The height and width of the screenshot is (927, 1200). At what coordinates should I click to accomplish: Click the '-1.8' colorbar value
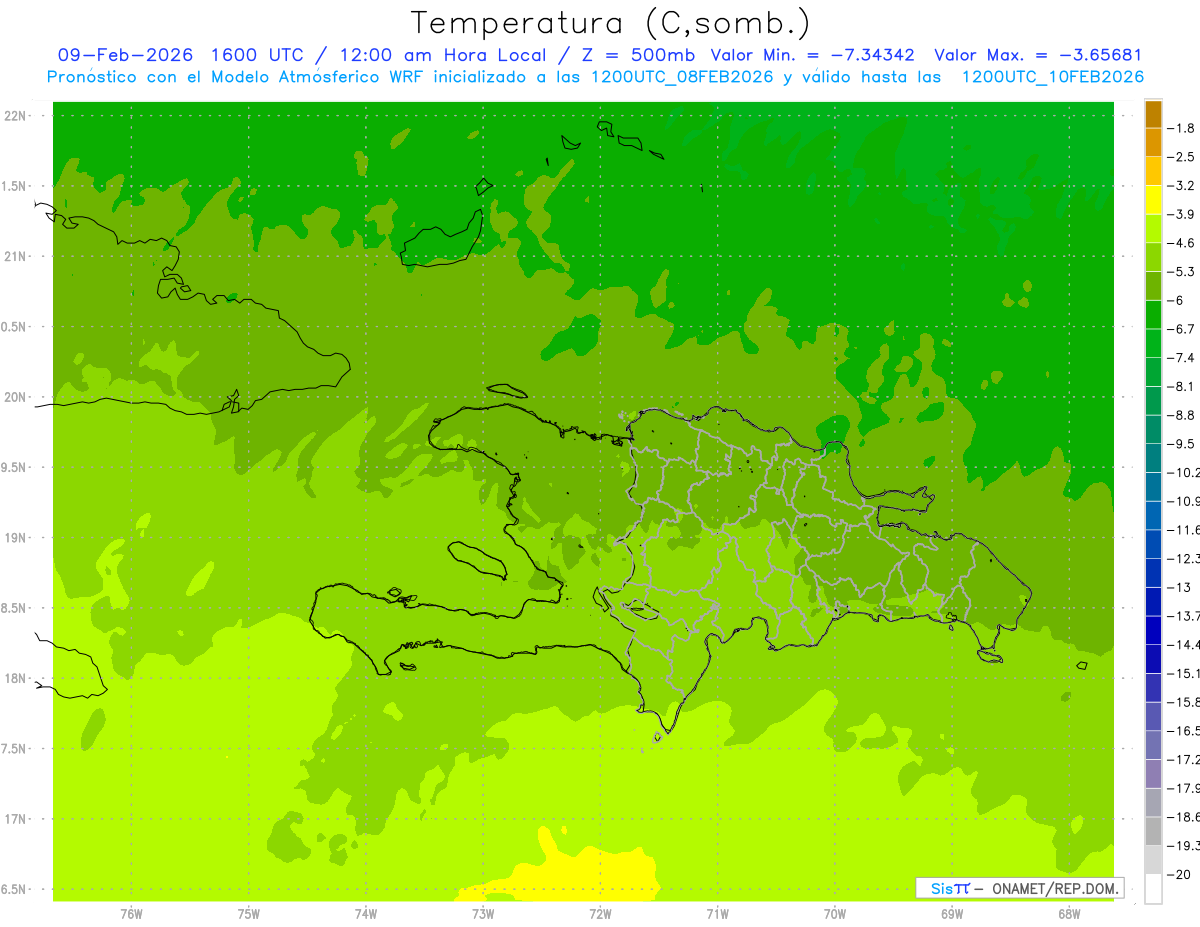tap(1181, 128)
